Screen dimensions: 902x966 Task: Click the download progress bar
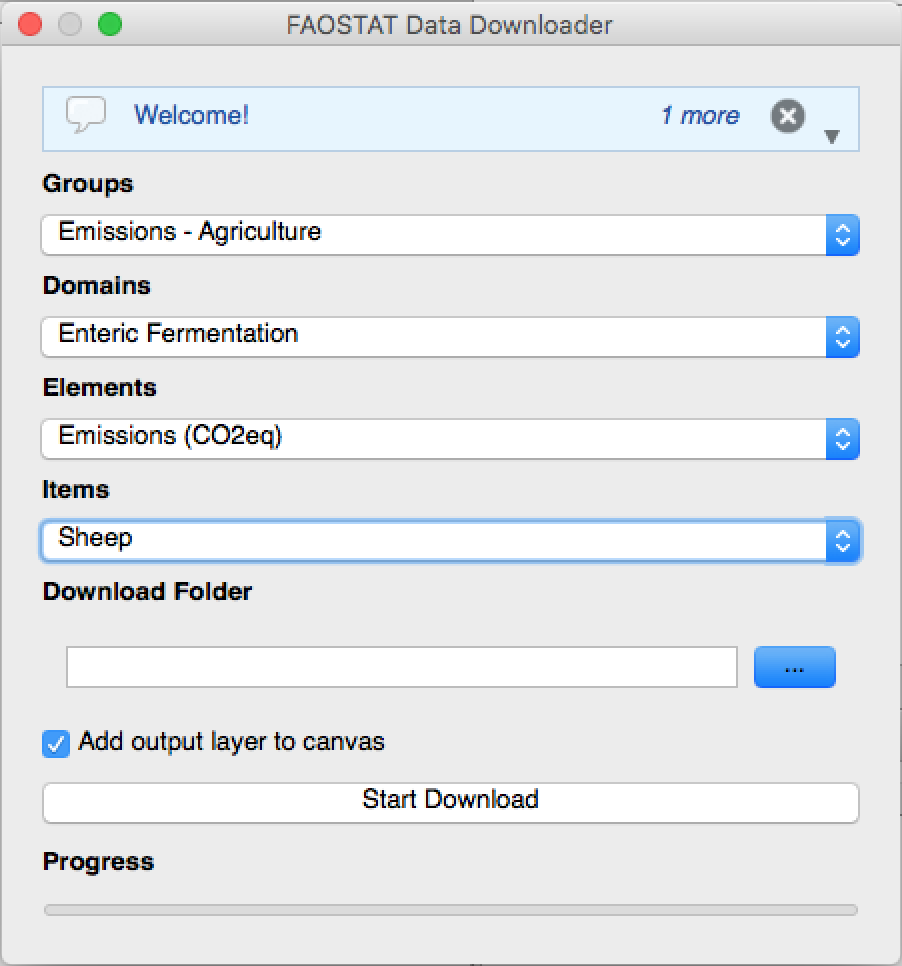coord(450,910)
